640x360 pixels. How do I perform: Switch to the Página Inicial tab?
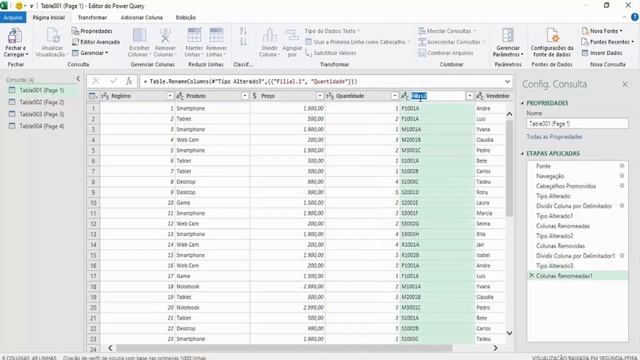pyautogui.click(x=49, y=18)
